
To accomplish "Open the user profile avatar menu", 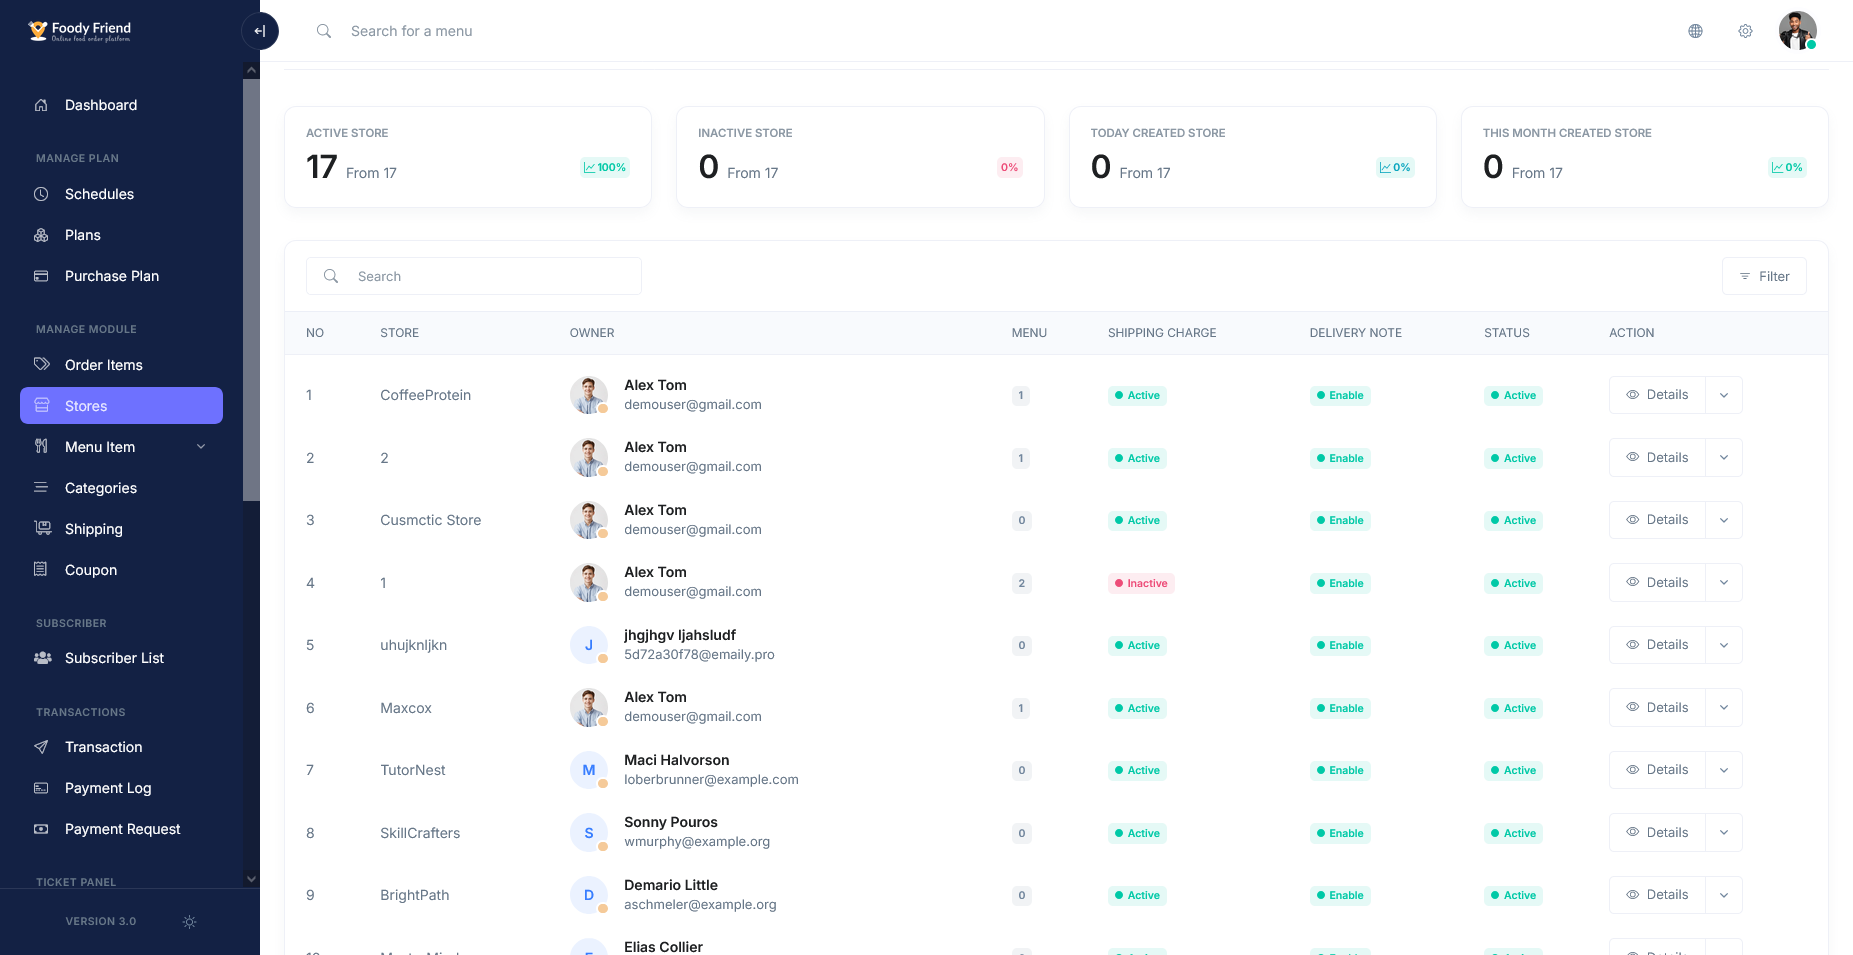I will point(1797,31).
